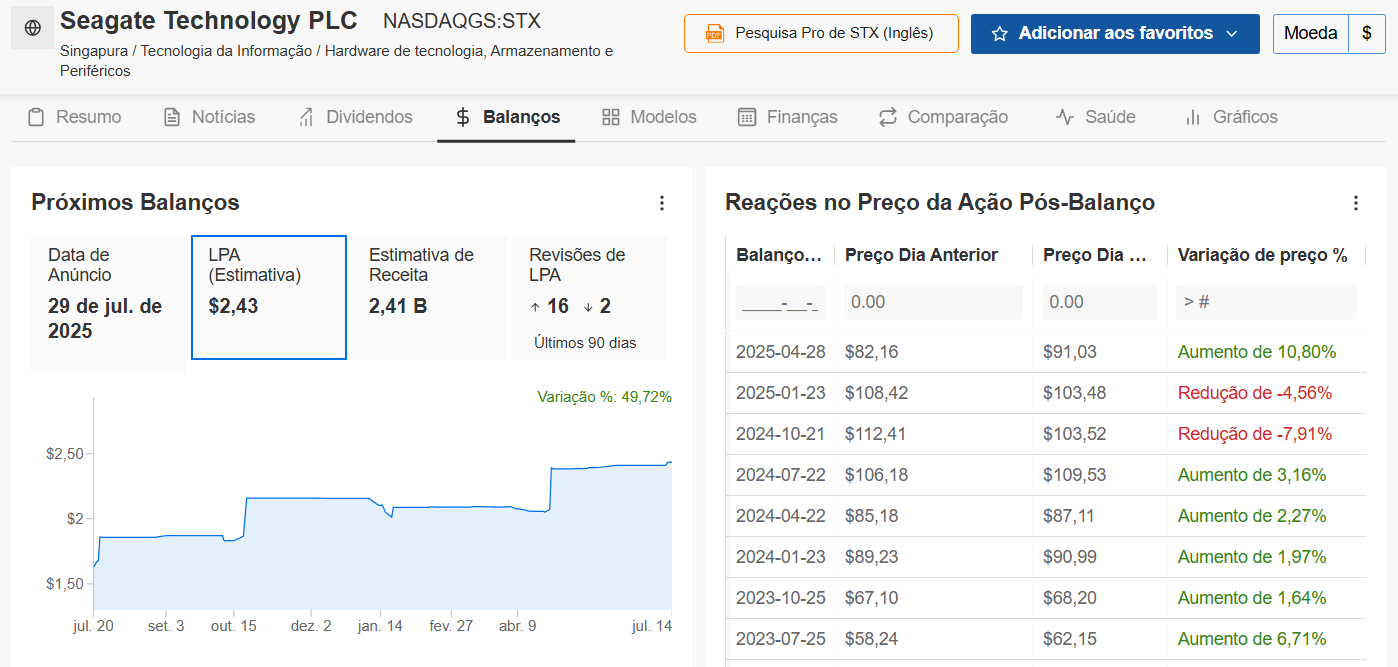
Task: Open the Resumo tab
Action: point(74,117)
